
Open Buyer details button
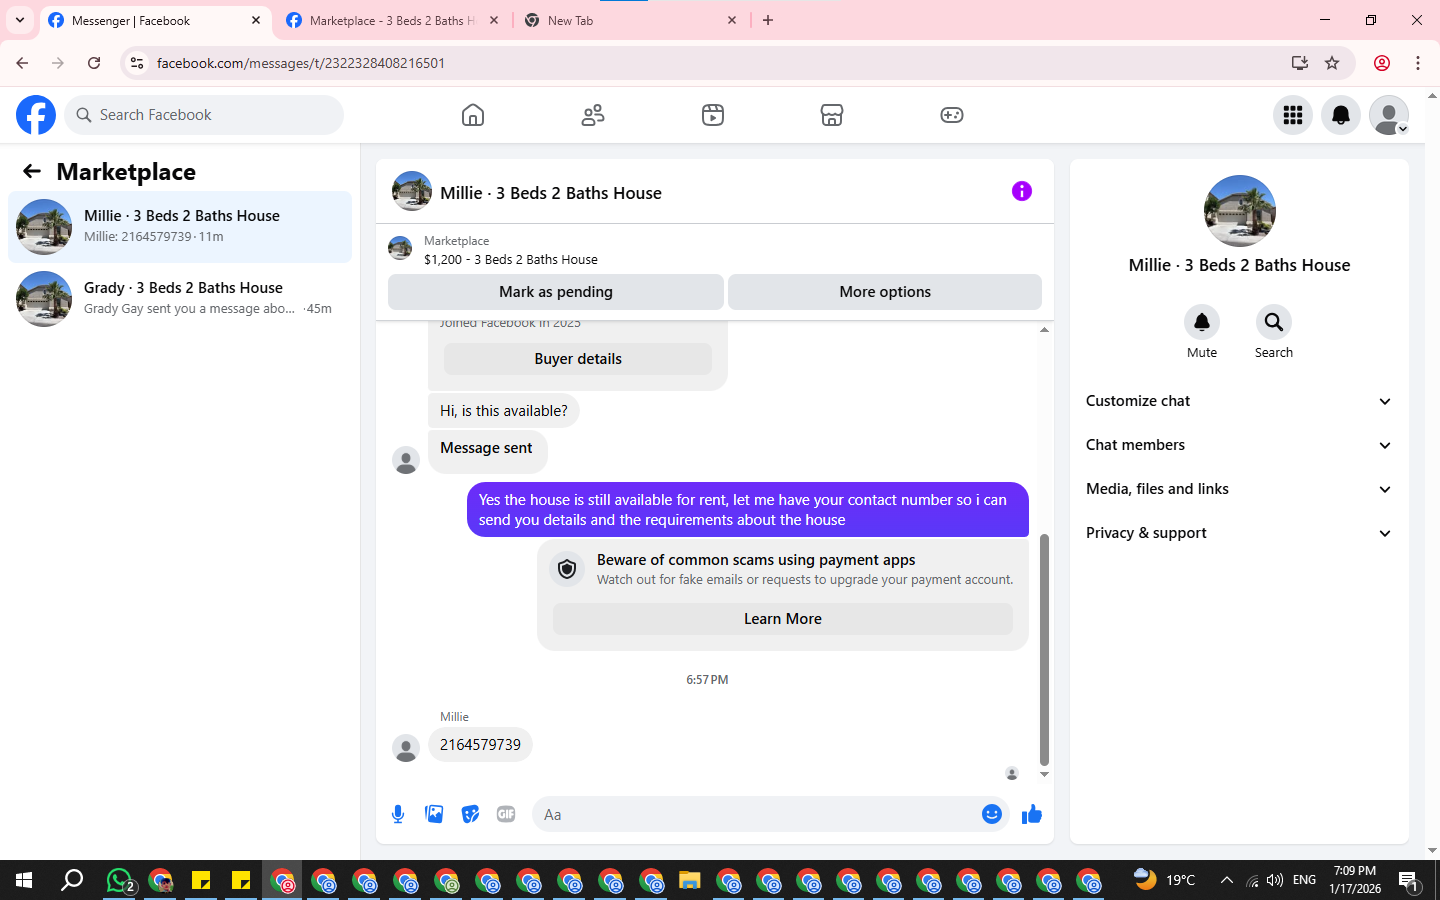coord(578,359)
